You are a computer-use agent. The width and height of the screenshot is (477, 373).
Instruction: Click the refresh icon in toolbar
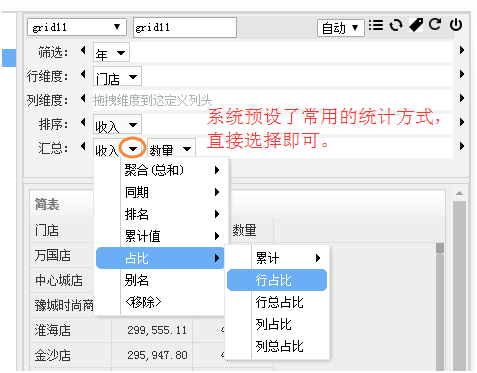[x=435, y=24]
